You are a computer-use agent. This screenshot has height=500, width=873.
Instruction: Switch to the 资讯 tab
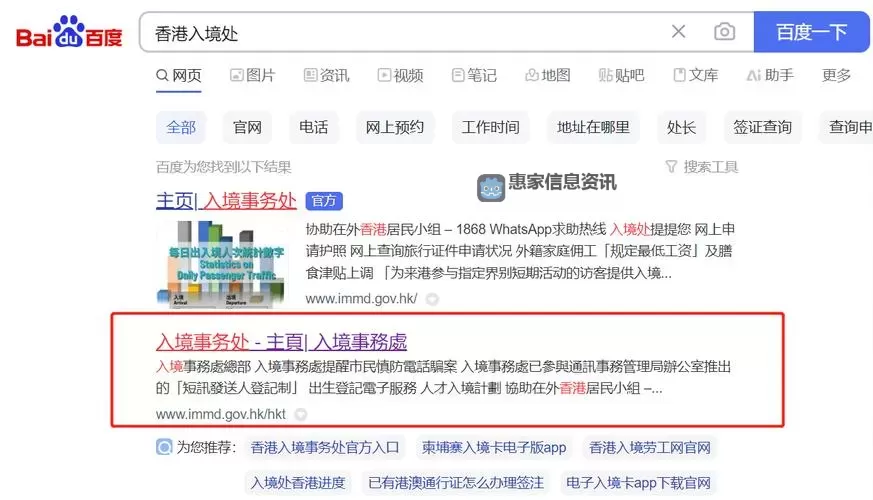pos(326,75)
